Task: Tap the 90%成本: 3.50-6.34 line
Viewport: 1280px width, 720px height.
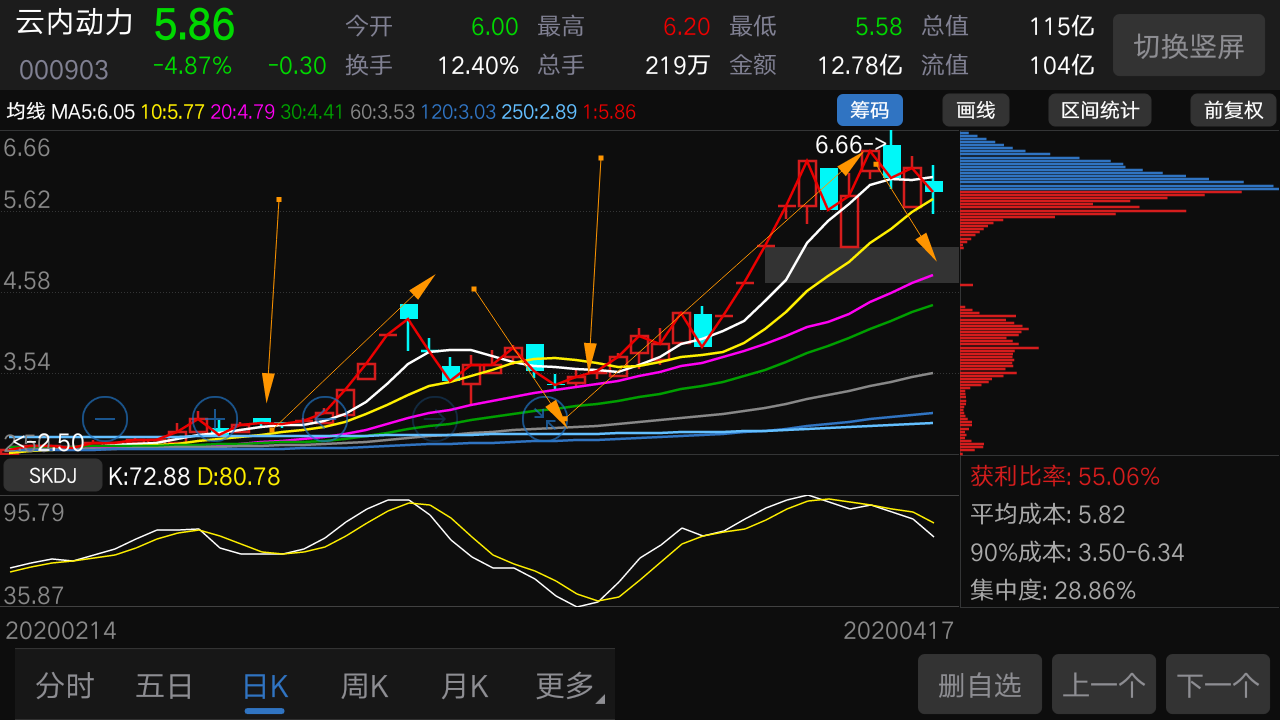Action: [x=1077, y=553]
